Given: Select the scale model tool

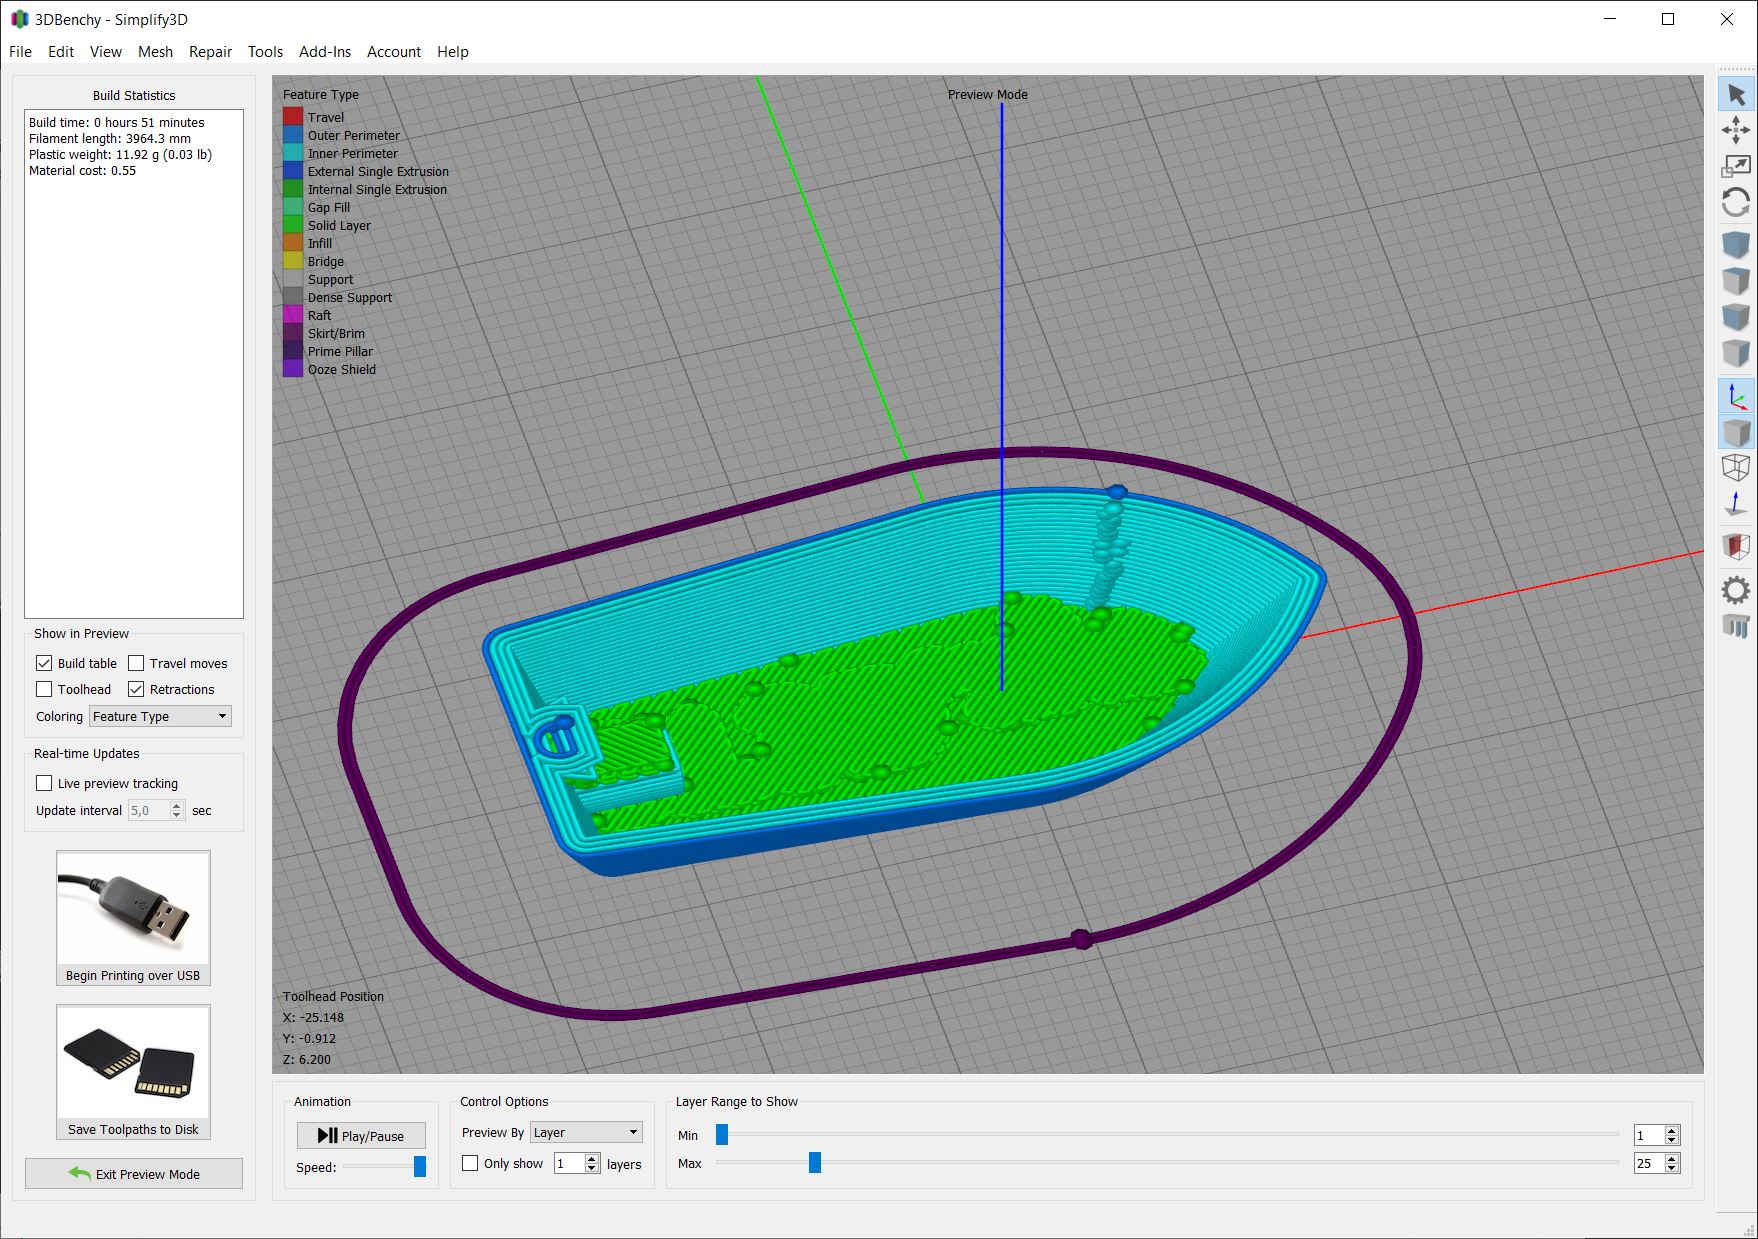Looking at the screenshot, I should tap(1735, 166).
